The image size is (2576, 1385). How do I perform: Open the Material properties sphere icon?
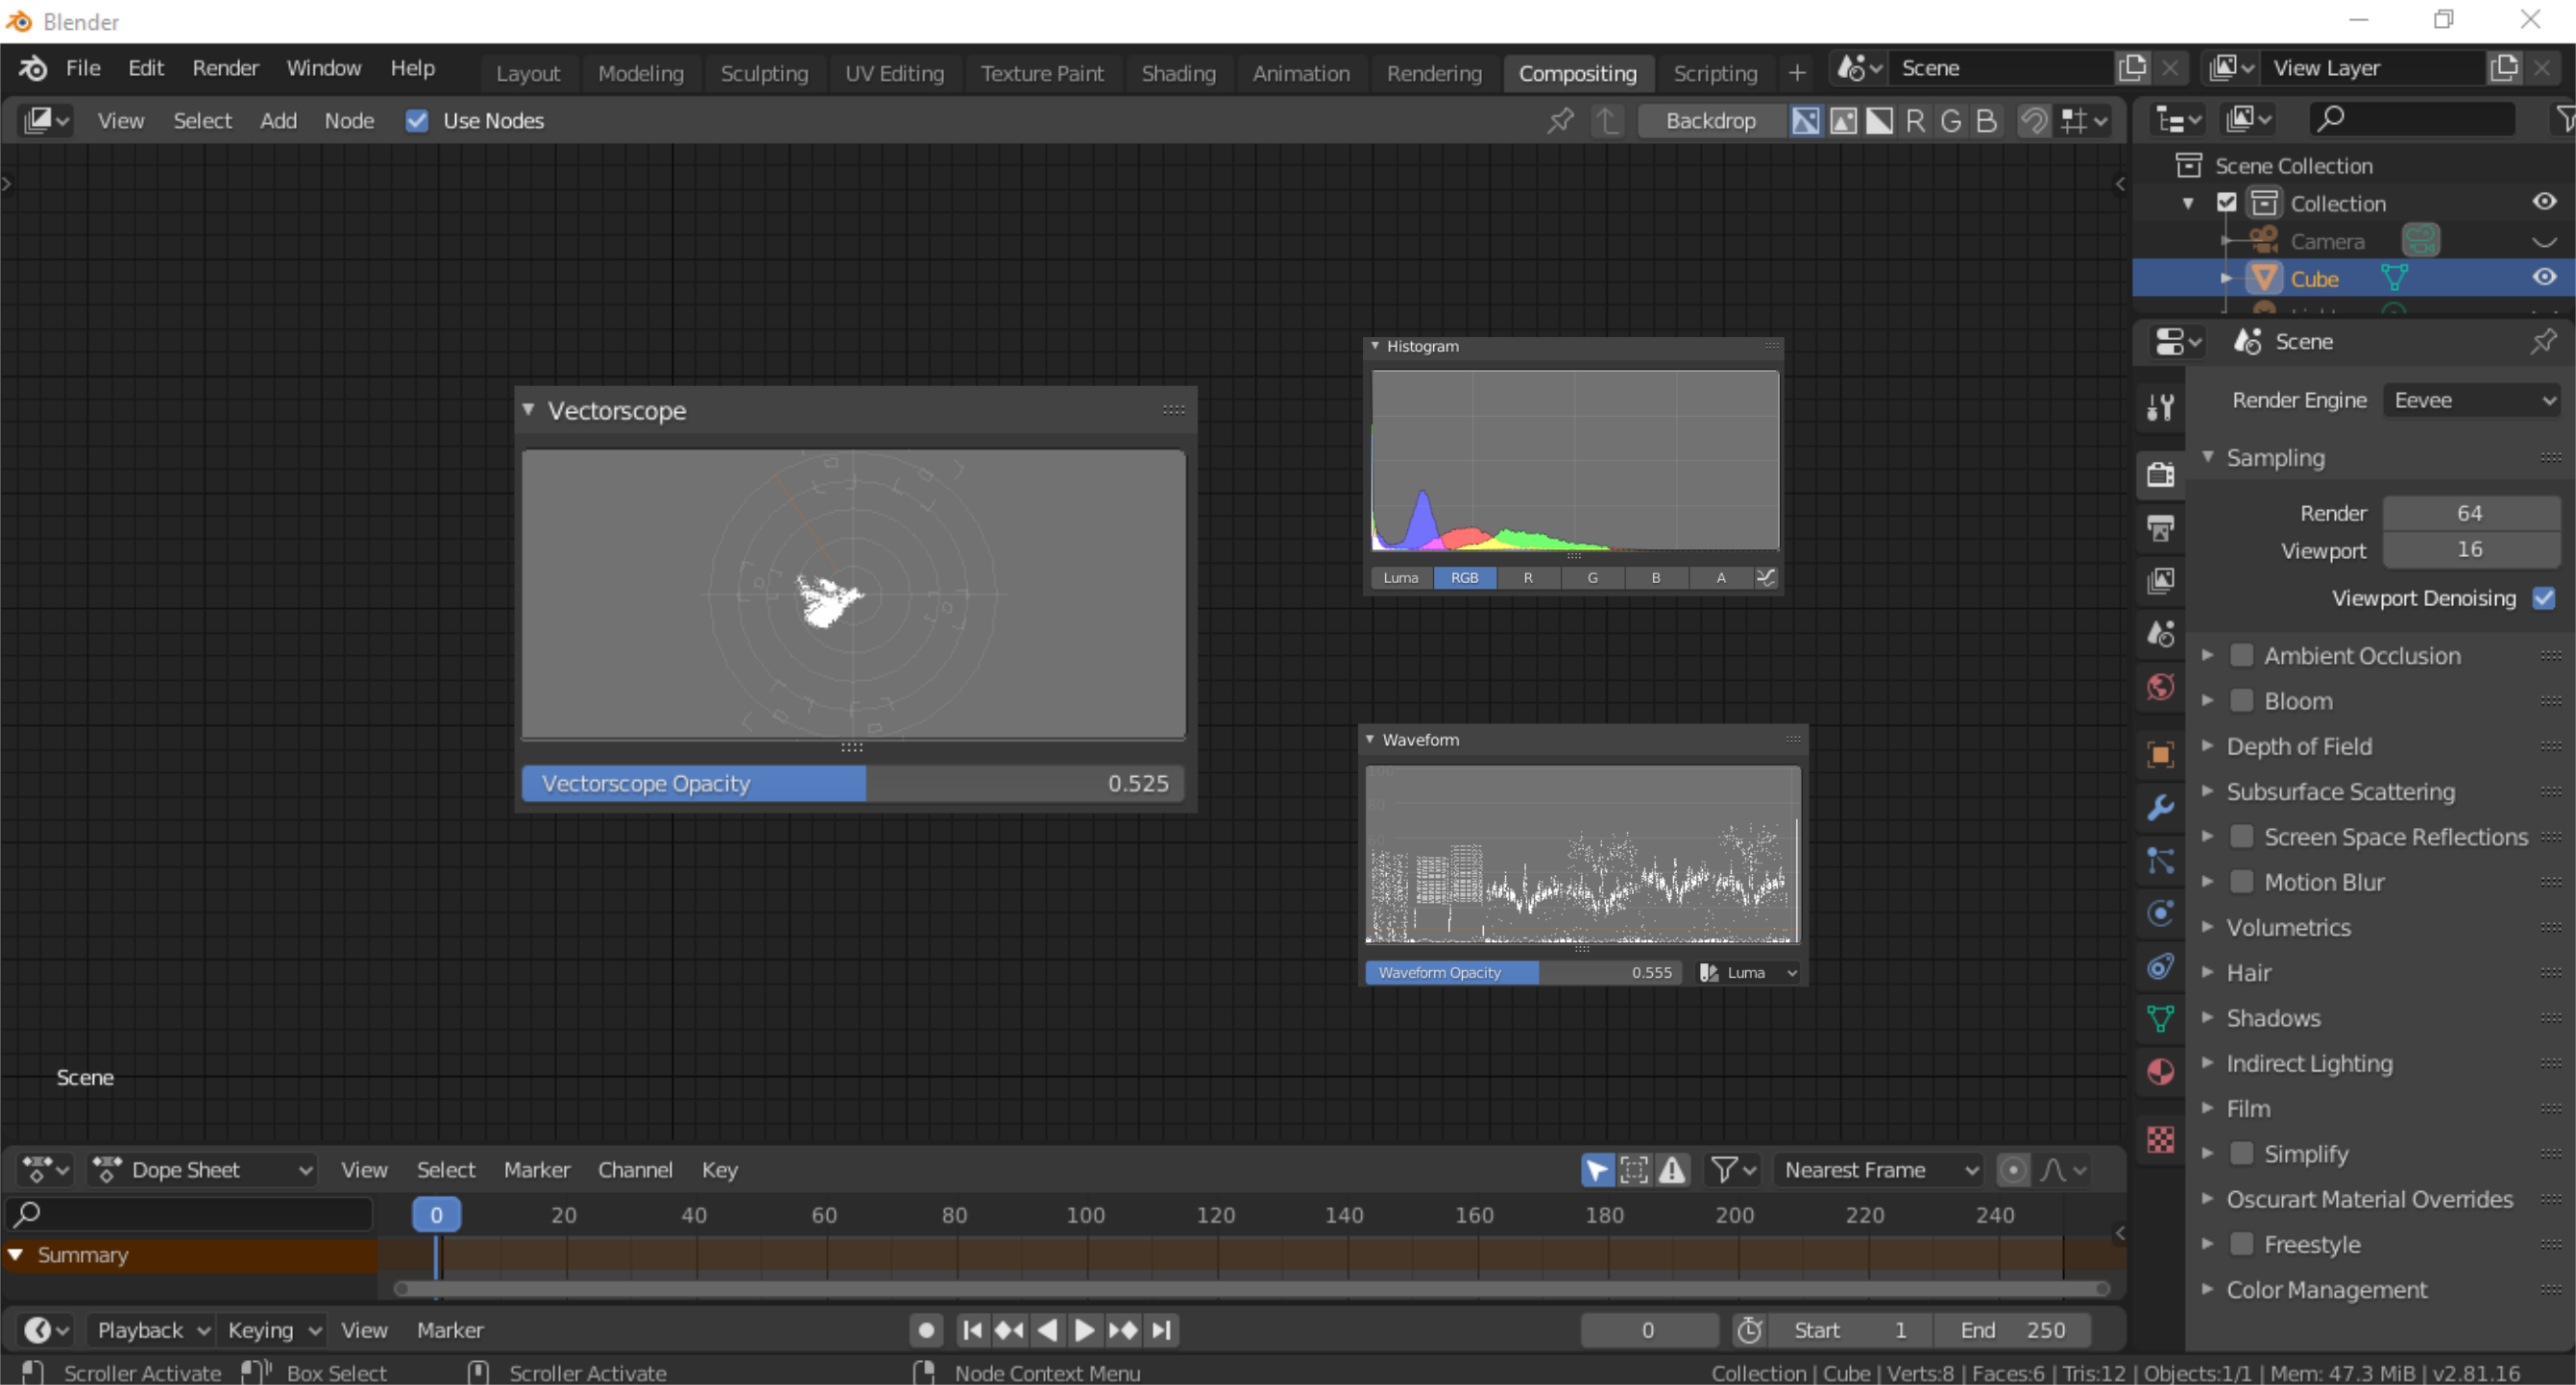point(2160,1072)
